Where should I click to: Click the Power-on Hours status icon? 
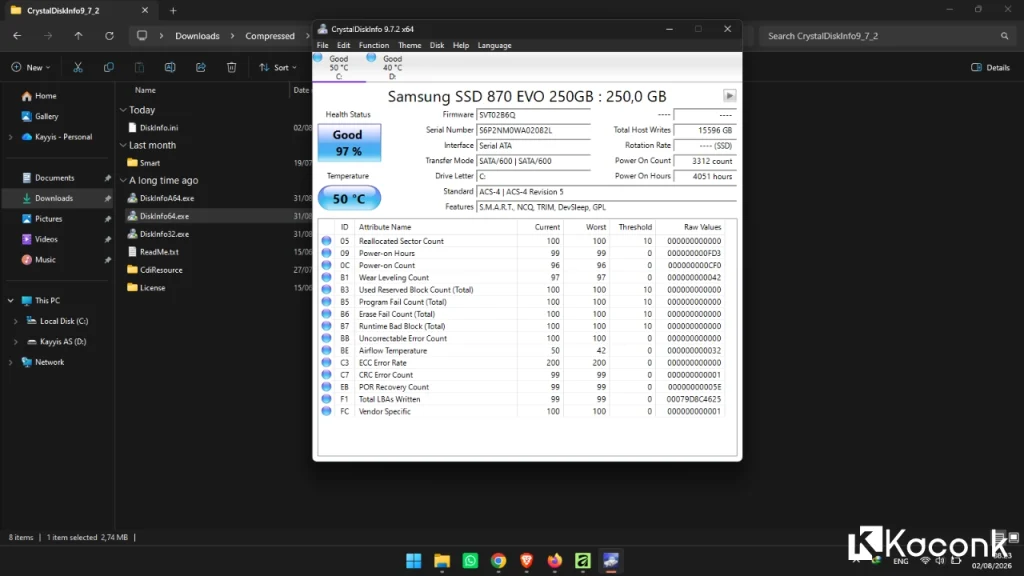tap(327, 253)
